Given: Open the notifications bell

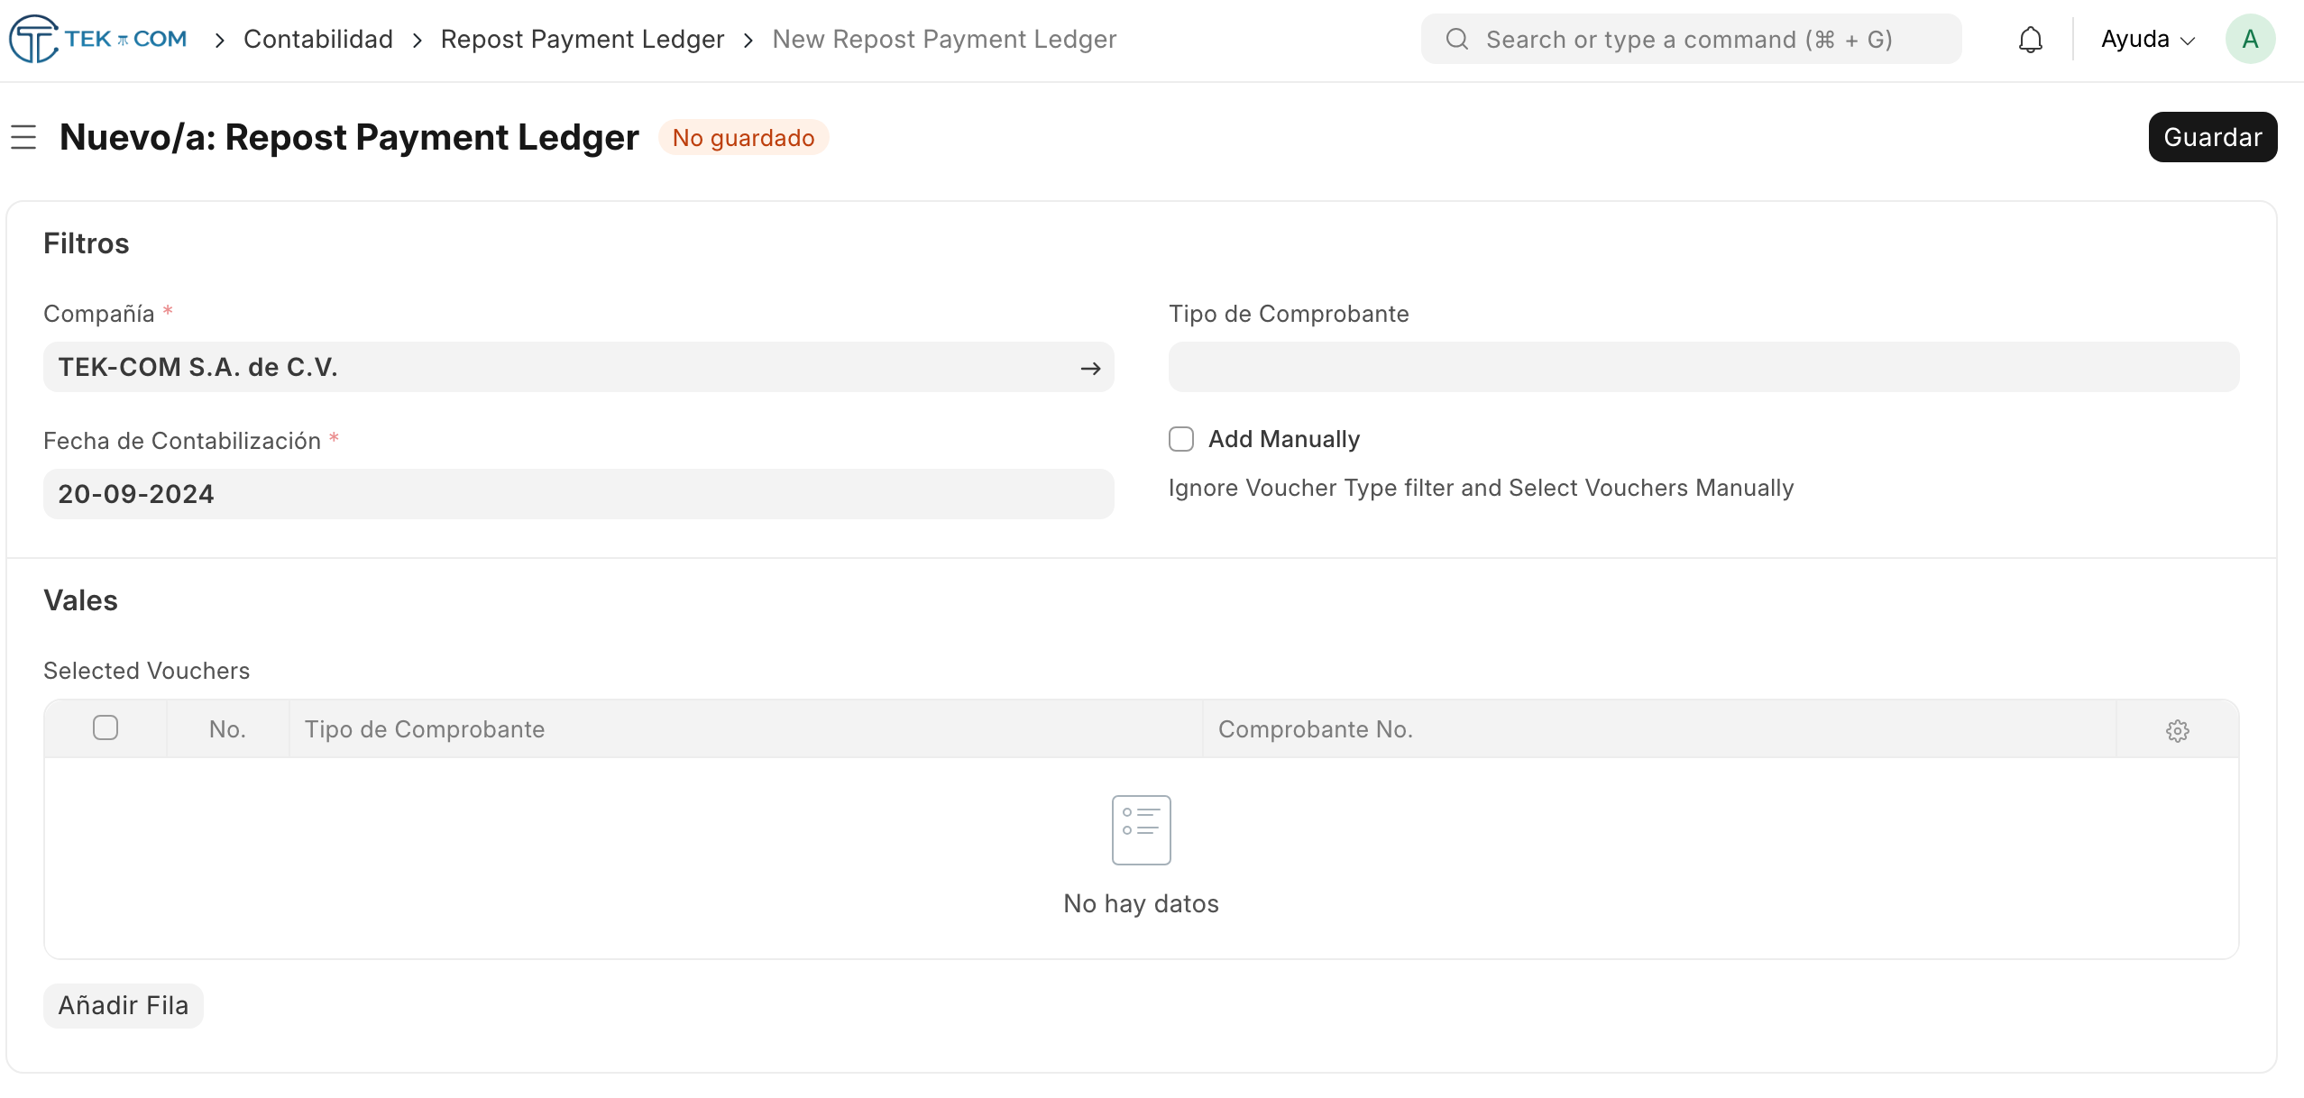Looking at the screenshot, I should click(x=2030, y=39).
